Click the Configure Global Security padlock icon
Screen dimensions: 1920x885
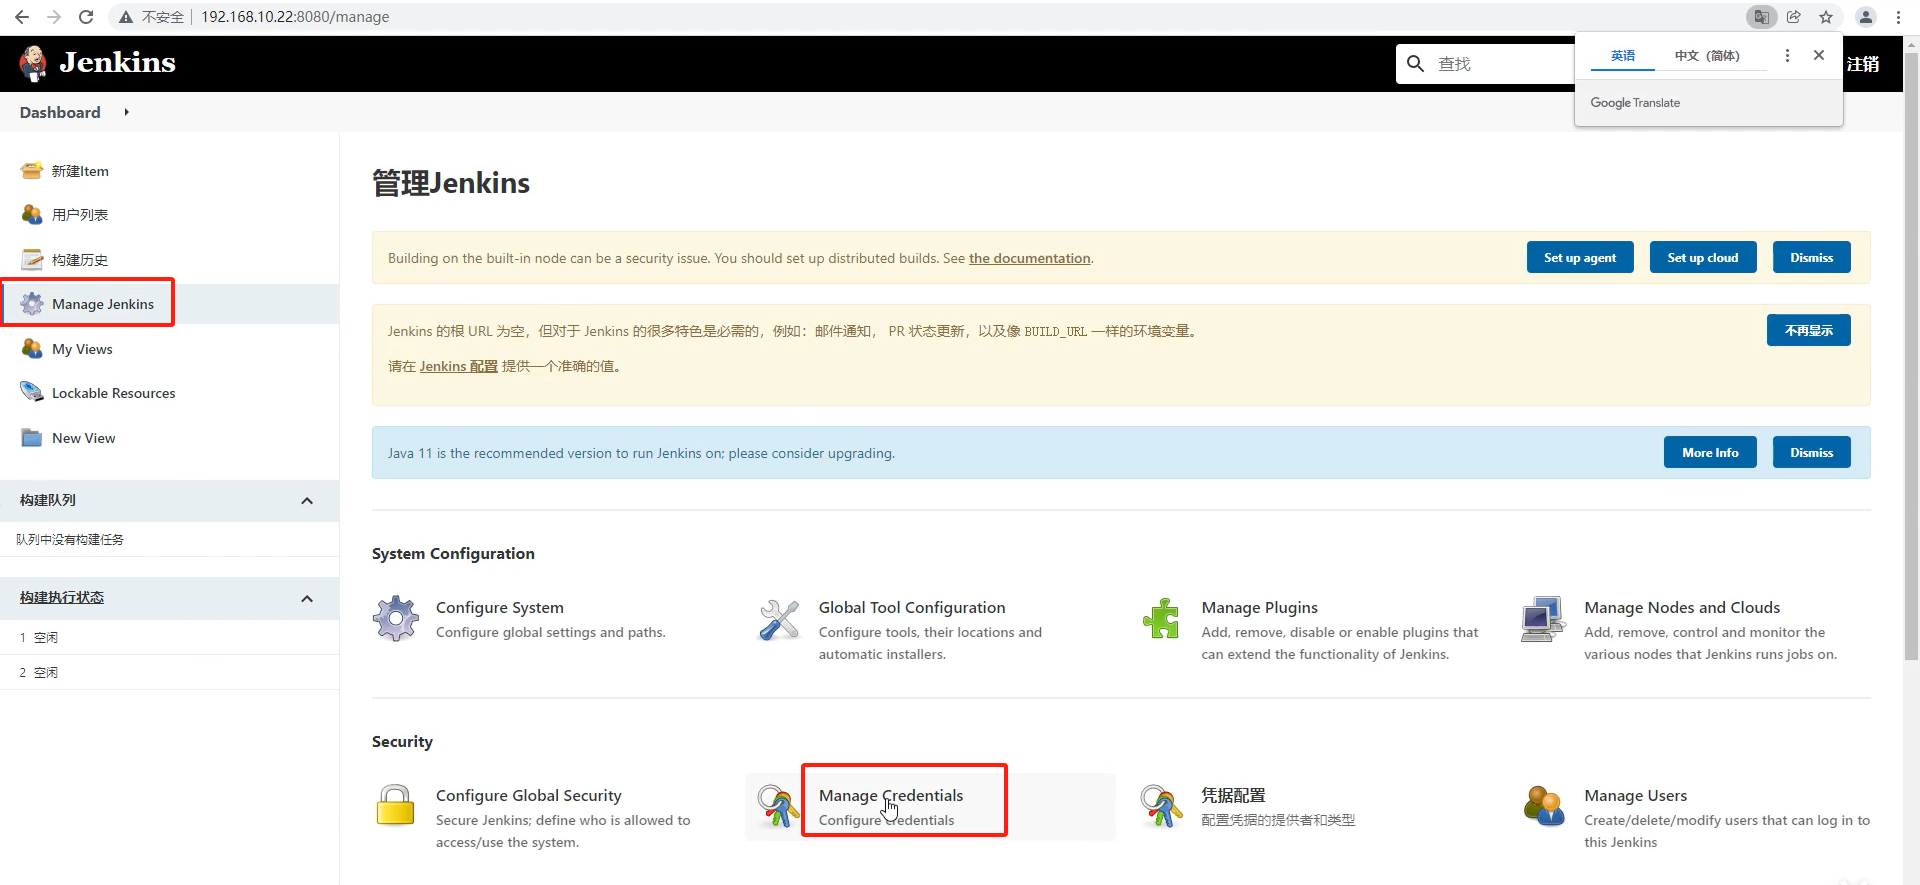pos(395,805)
